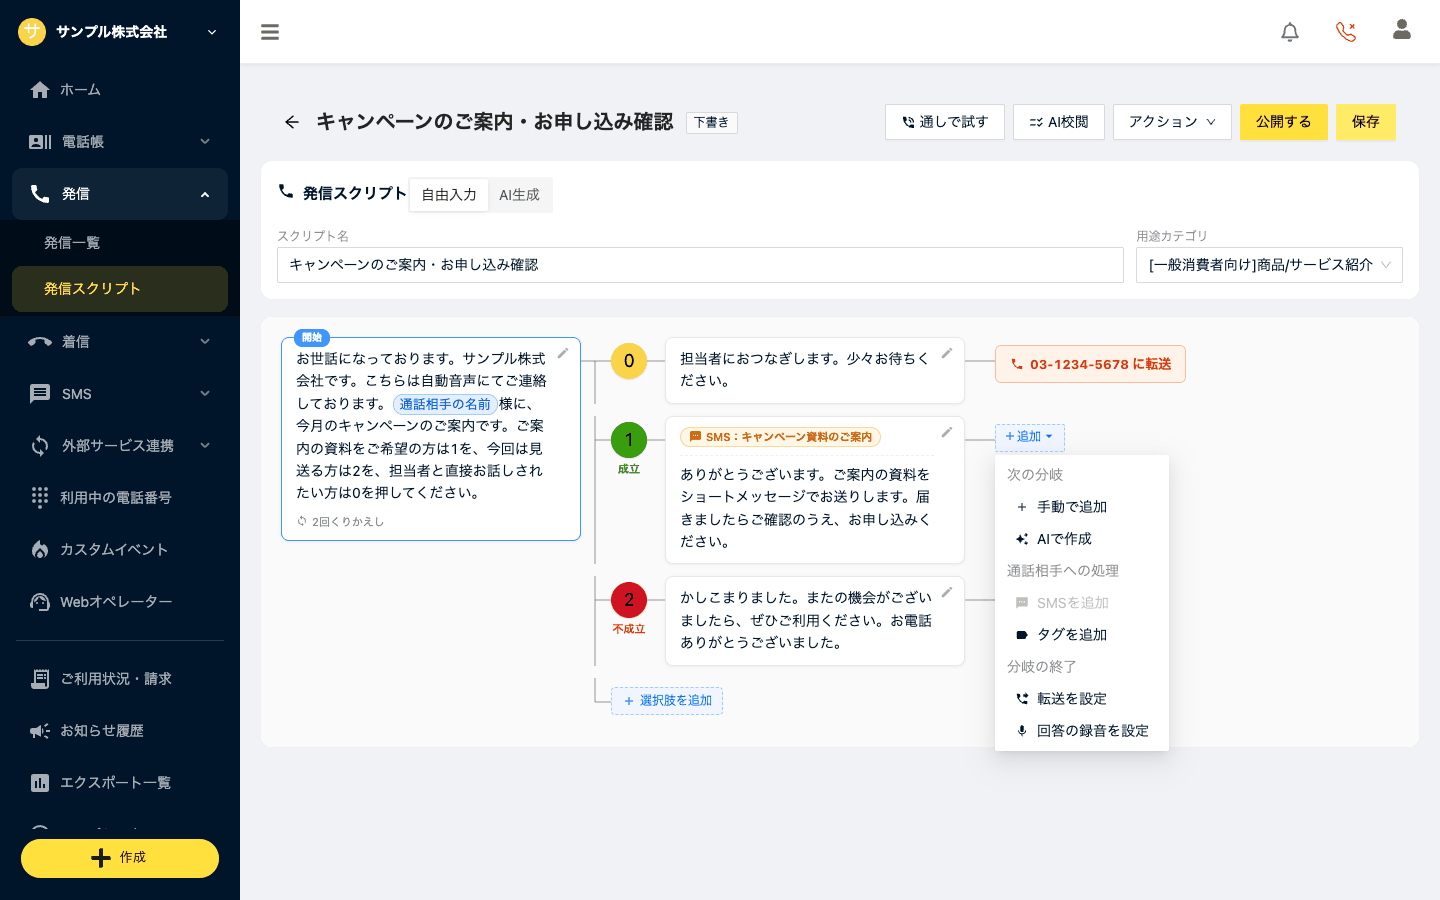The width and height of the screenshot is (1440, 900).
Task: Open ホーム from the sidebar
Action: (120, 90)
